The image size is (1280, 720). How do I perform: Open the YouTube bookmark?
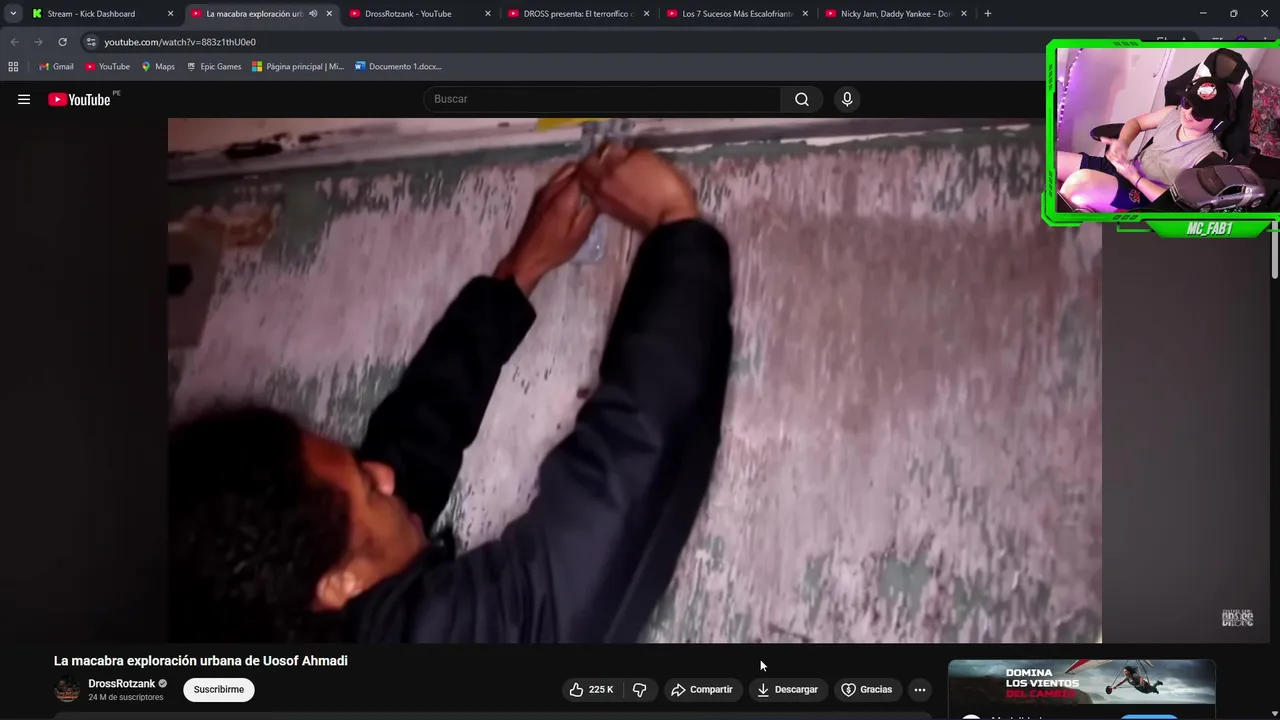[x=107, y=66]
